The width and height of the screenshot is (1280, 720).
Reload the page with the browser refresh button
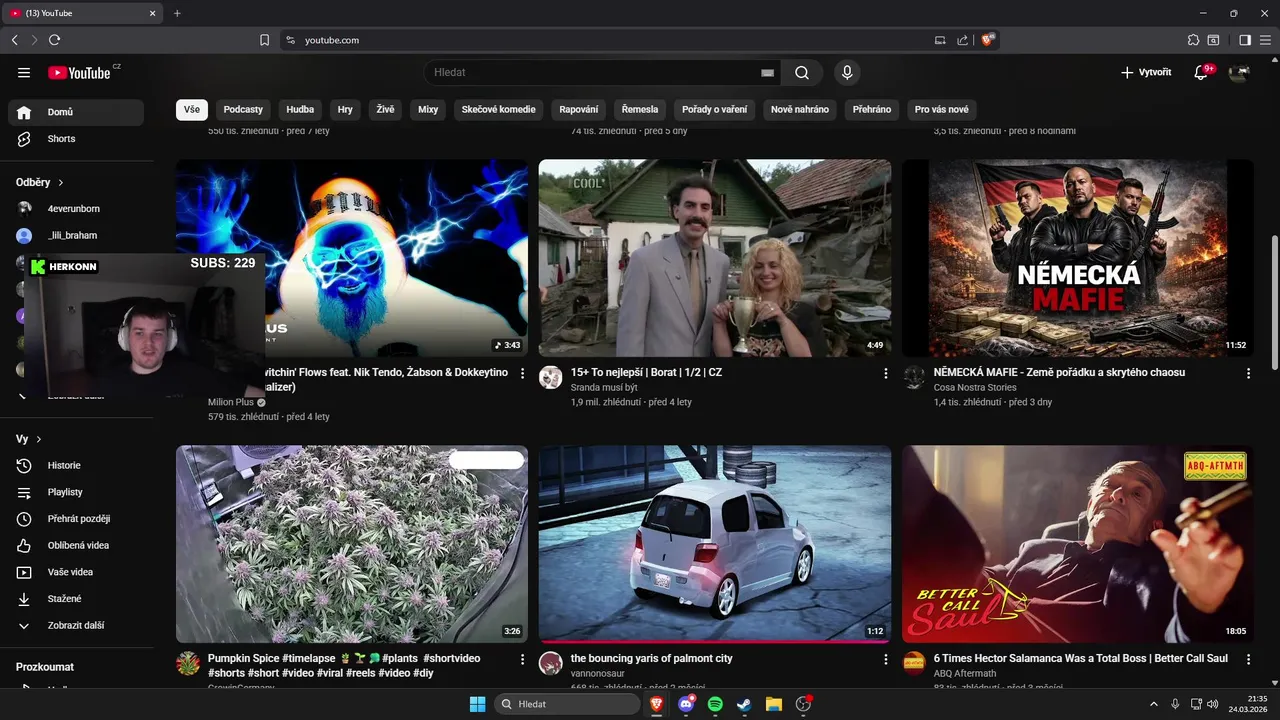54,40
